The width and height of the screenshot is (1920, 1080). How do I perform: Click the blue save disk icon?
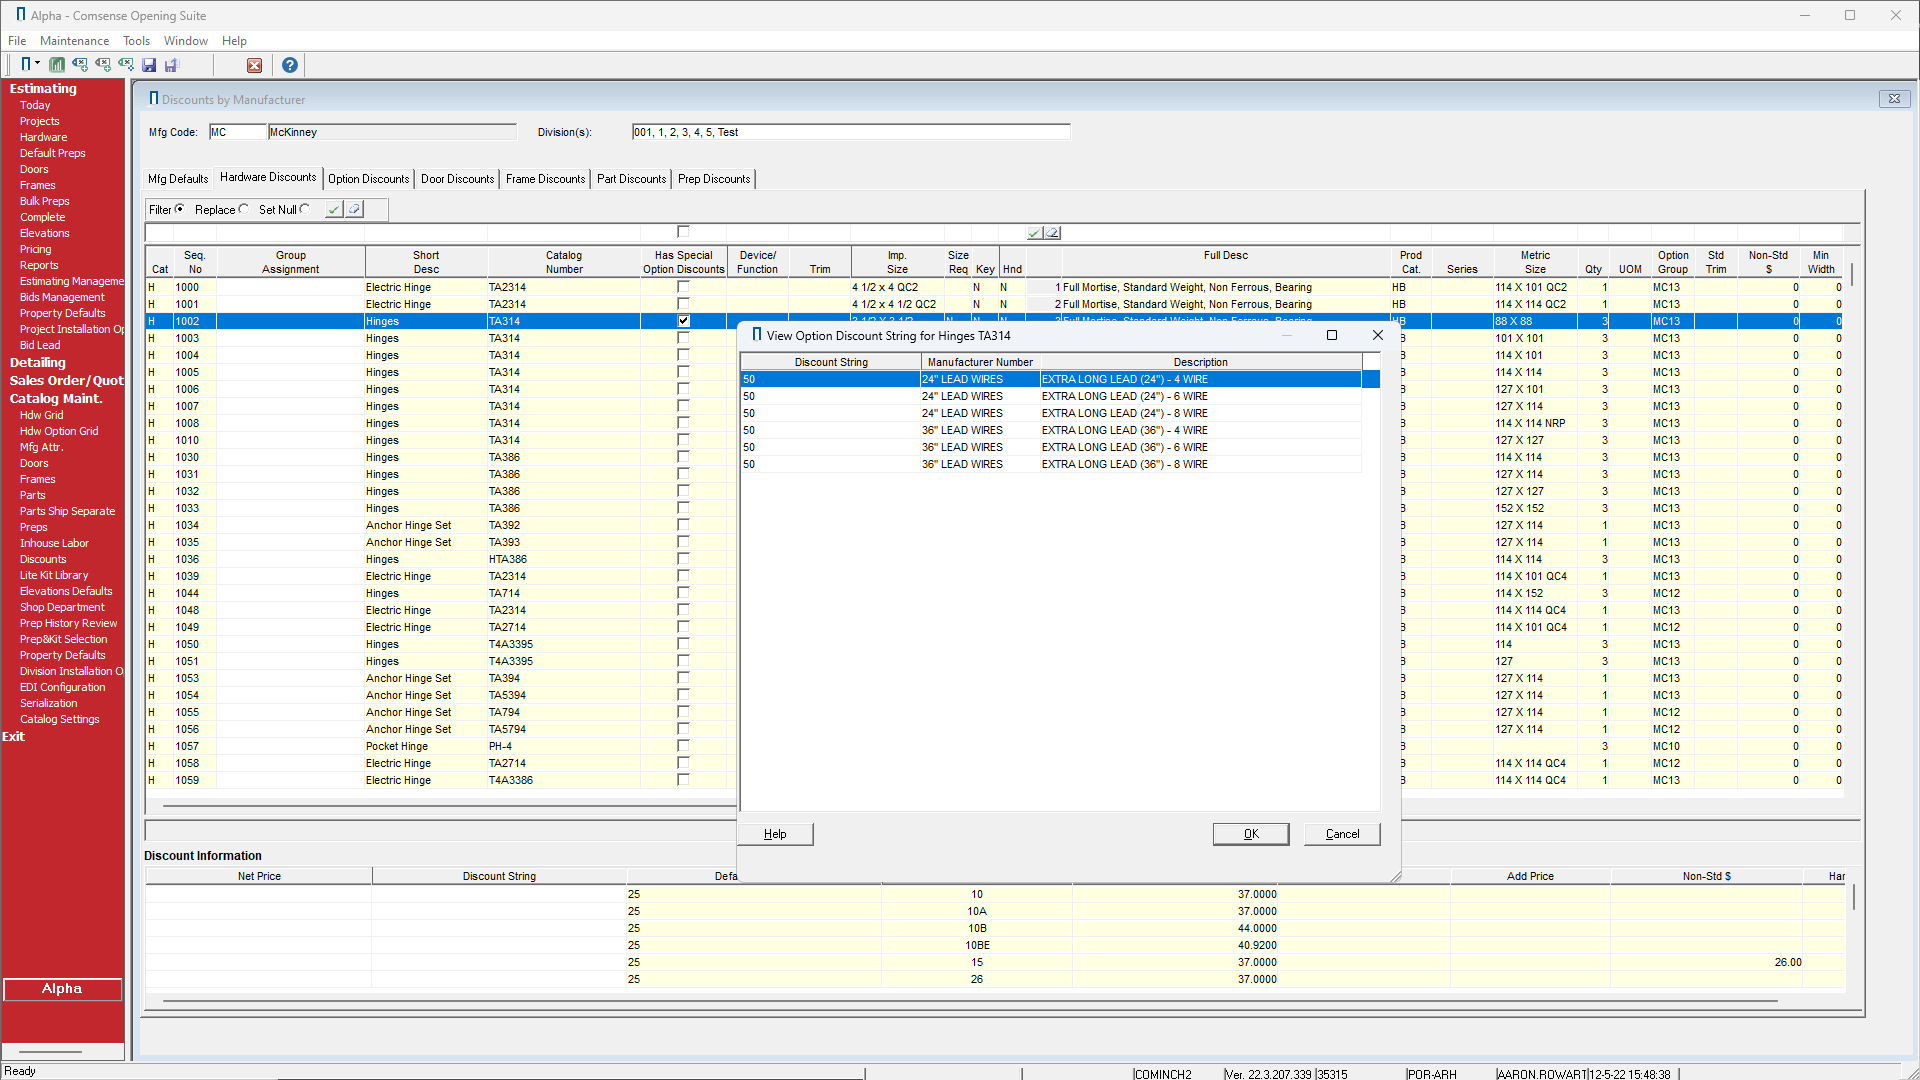click(x=149, y=65)
